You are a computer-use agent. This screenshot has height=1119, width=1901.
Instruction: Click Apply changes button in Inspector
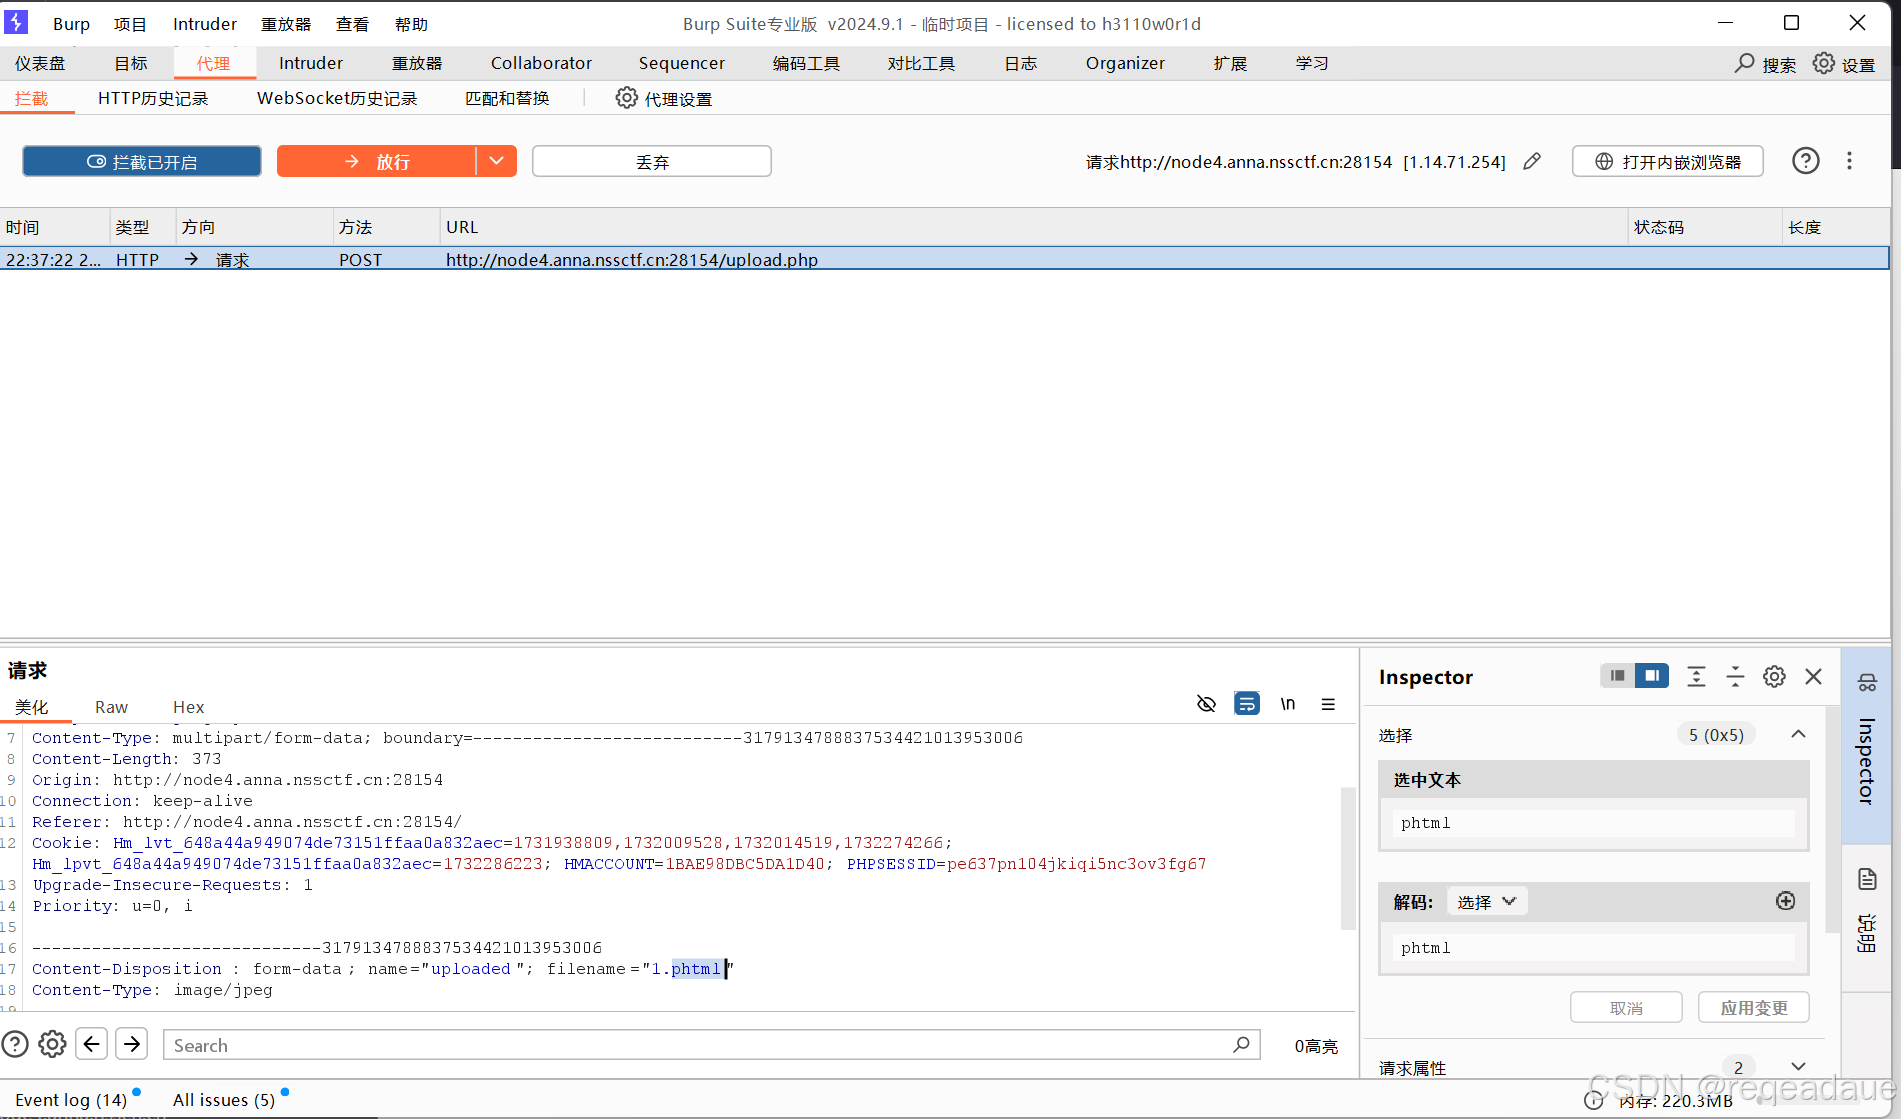[x=1753, y=1007]
